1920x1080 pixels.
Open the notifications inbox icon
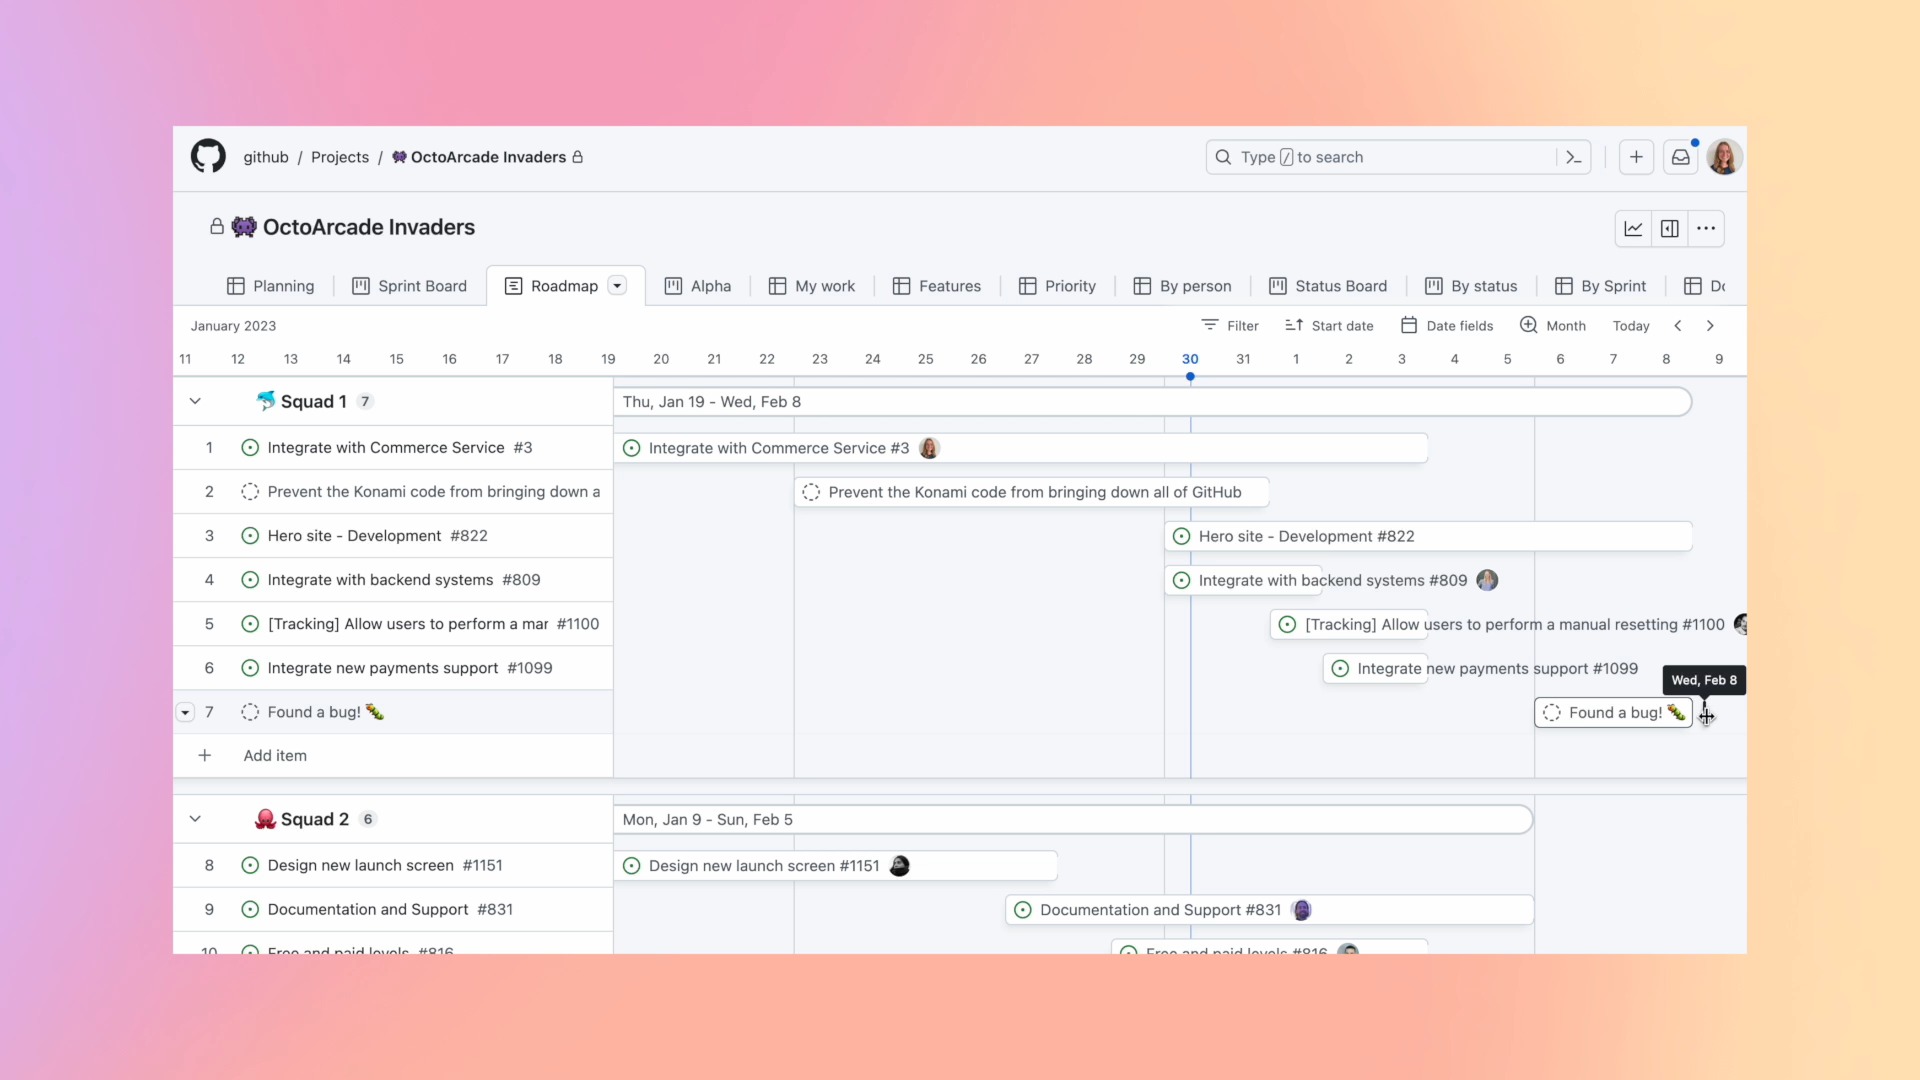pos(1681,157)
